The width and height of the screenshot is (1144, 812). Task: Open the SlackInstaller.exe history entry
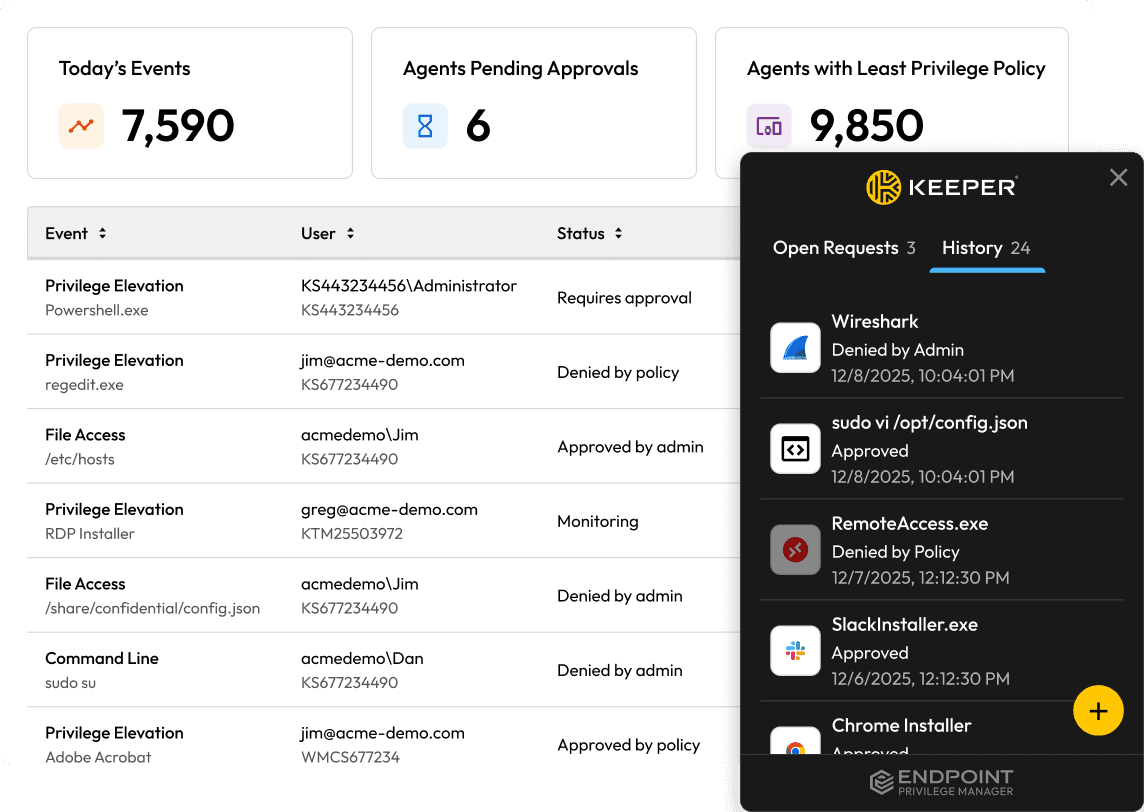[x=941, y=651]
